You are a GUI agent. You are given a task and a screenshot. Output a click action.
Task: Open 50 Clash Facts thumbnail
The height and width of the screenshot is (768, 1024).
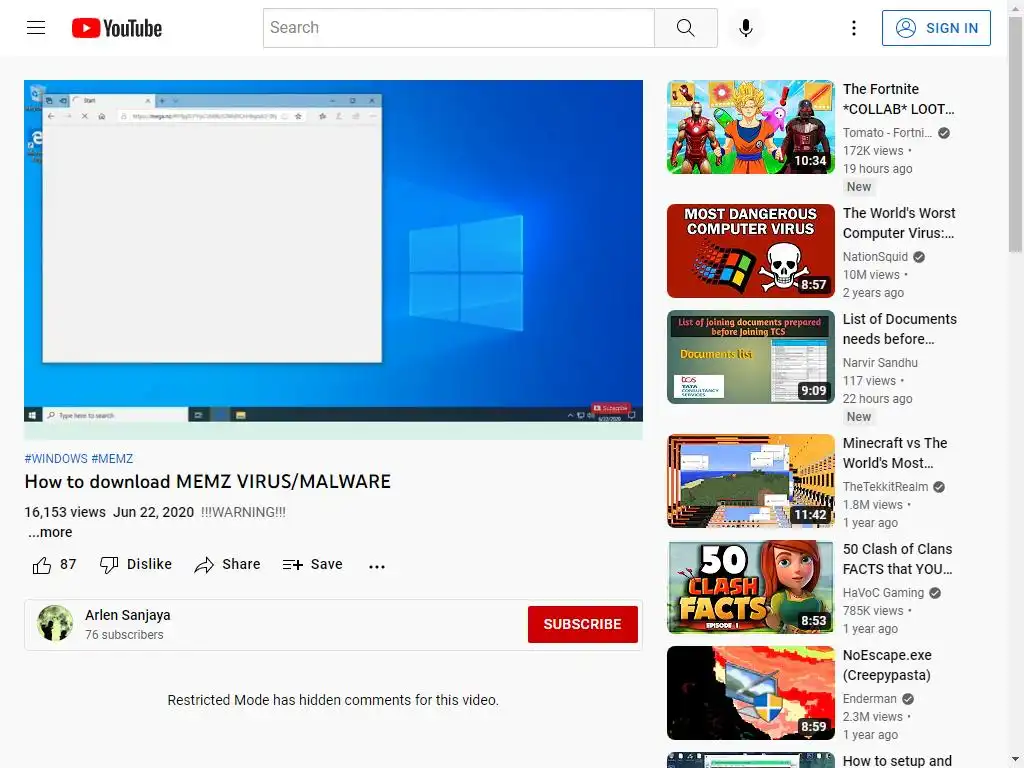point(750,586)
